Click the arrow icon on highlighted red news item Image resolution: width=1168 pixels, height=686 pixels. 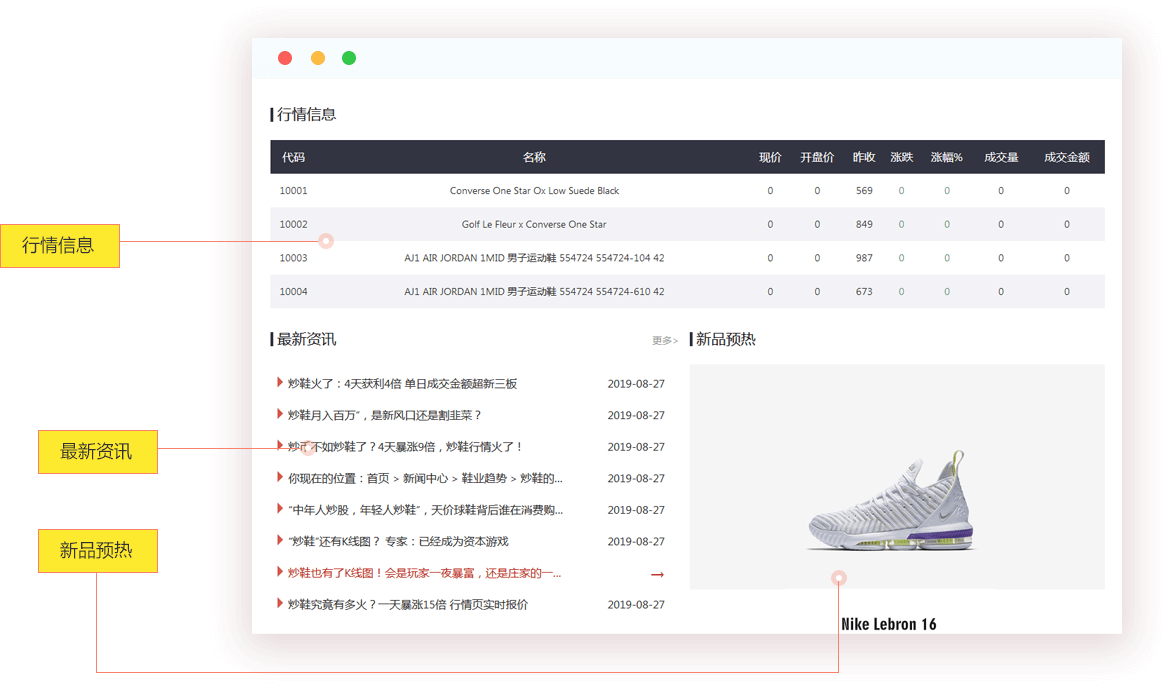pos(657,574)
